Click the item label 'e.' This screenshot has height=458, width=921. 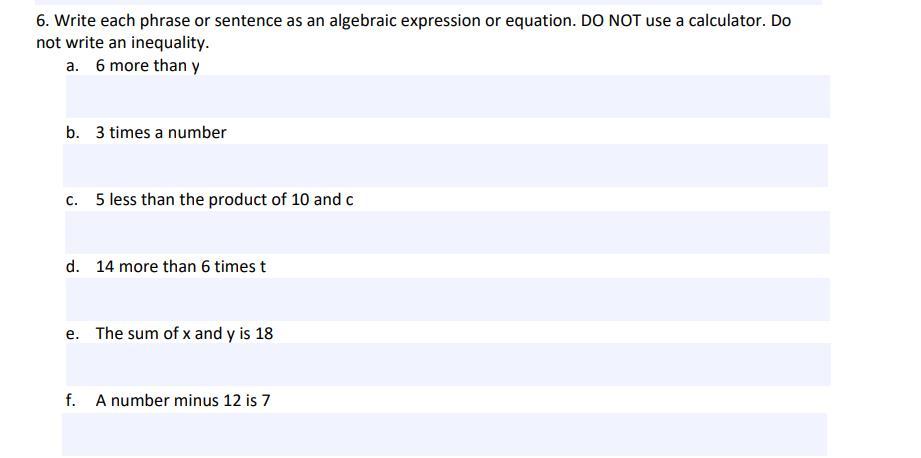click(72, 334)
